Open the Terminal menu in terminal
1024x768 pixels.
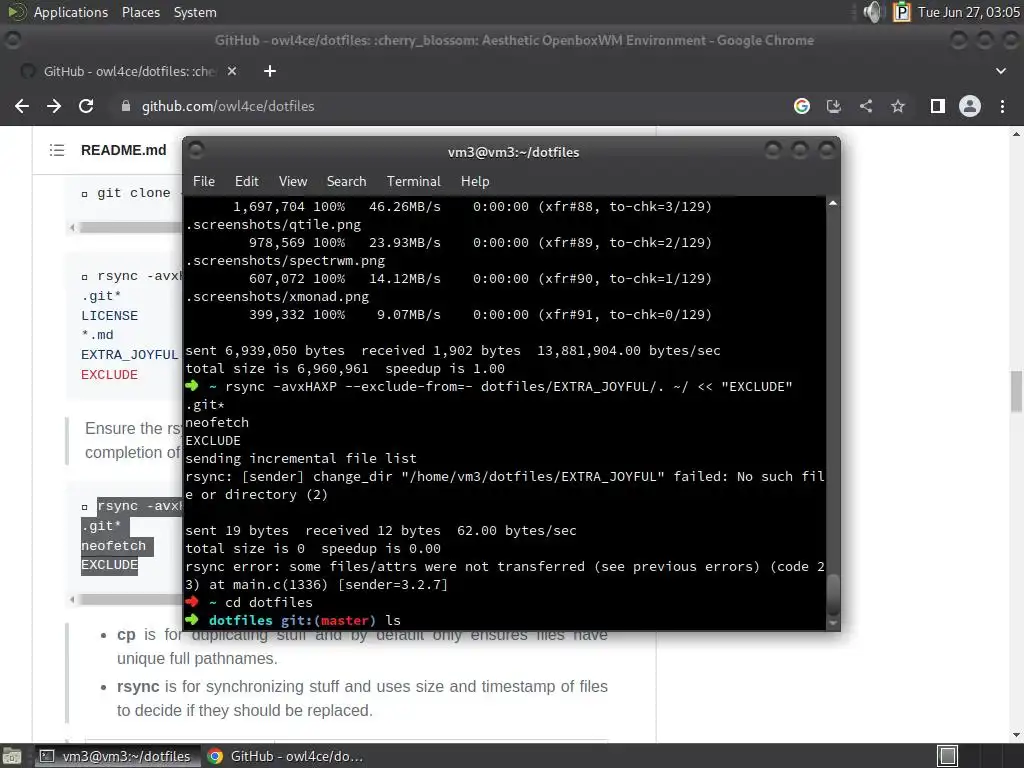coord(413,181)
